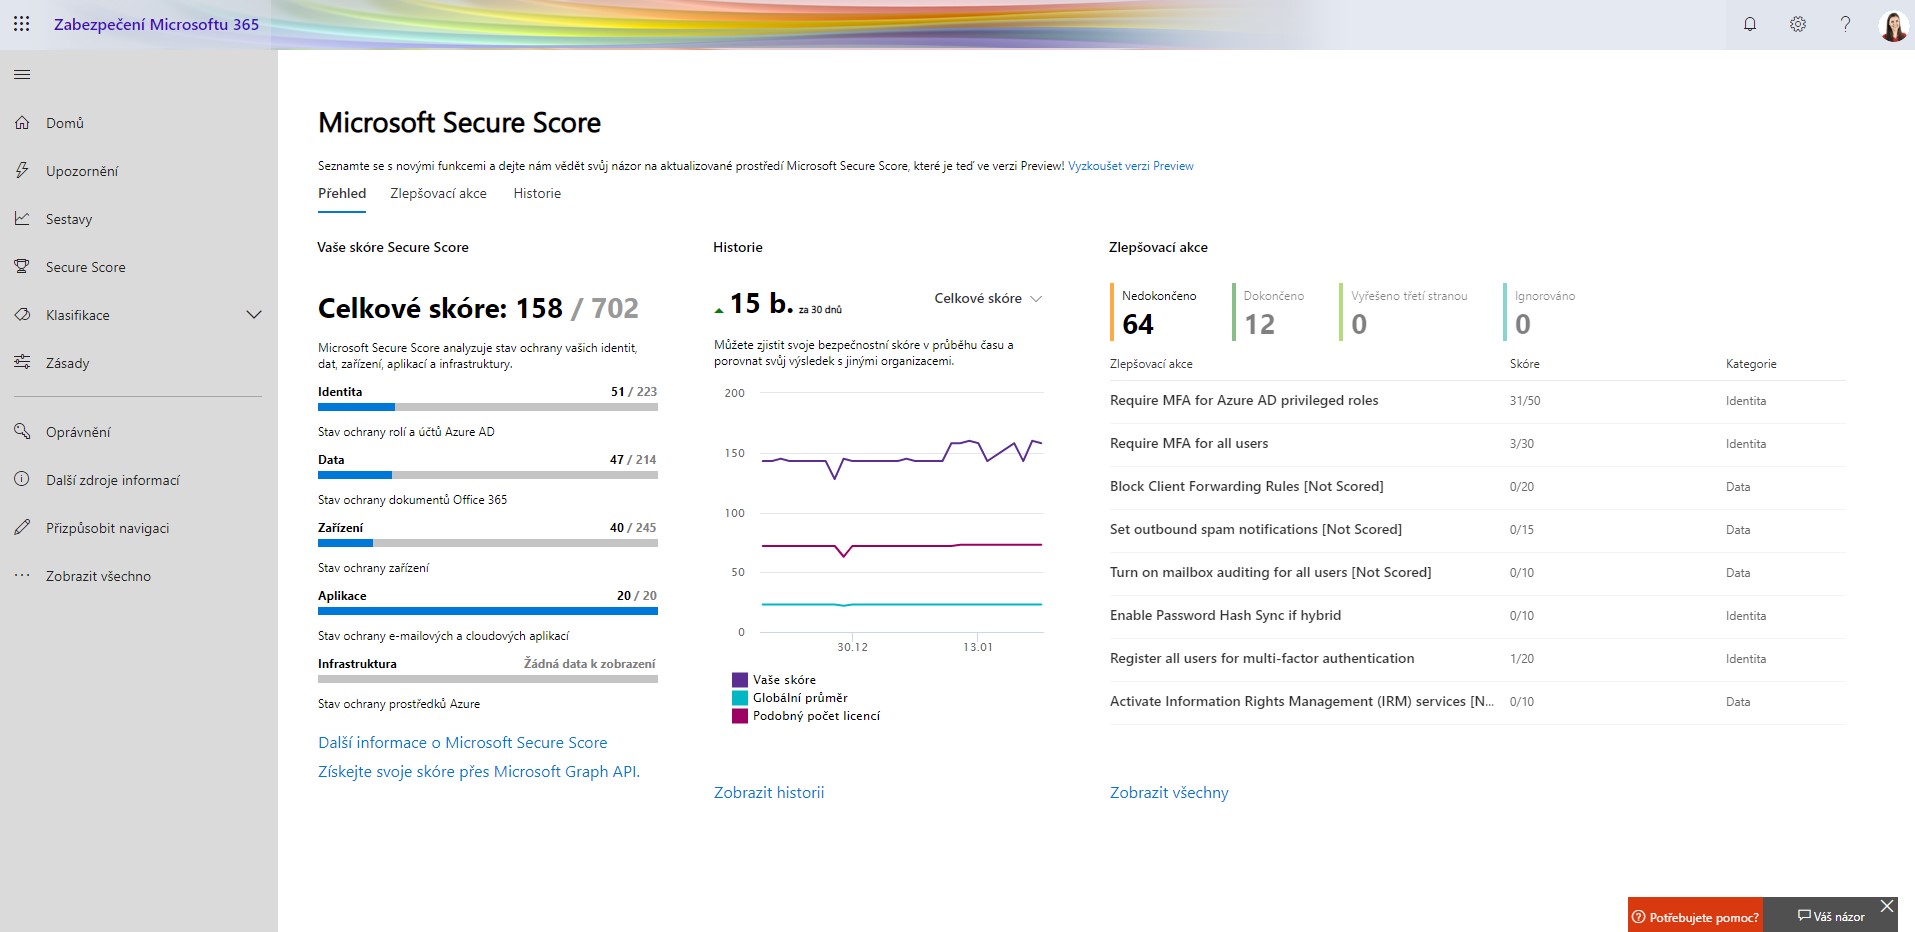Click Váš názor feedback button

pyautogui.click(x=1831, y=917)
